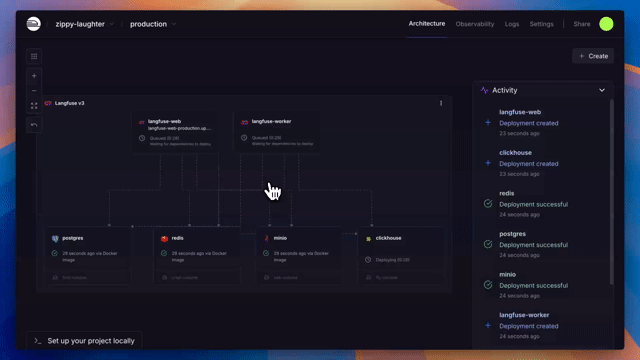Switch to the Logs tab
The image size is (640, 360).
pyautogui.click(x=511, y=24)
